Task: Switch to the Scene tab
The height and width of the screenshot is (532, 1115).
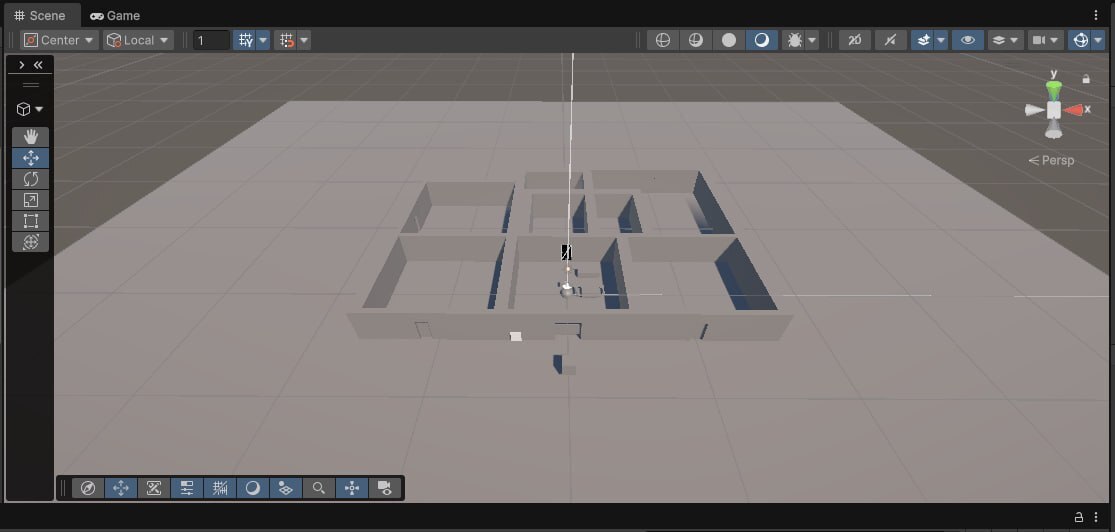Action: [x=40, y=16]
